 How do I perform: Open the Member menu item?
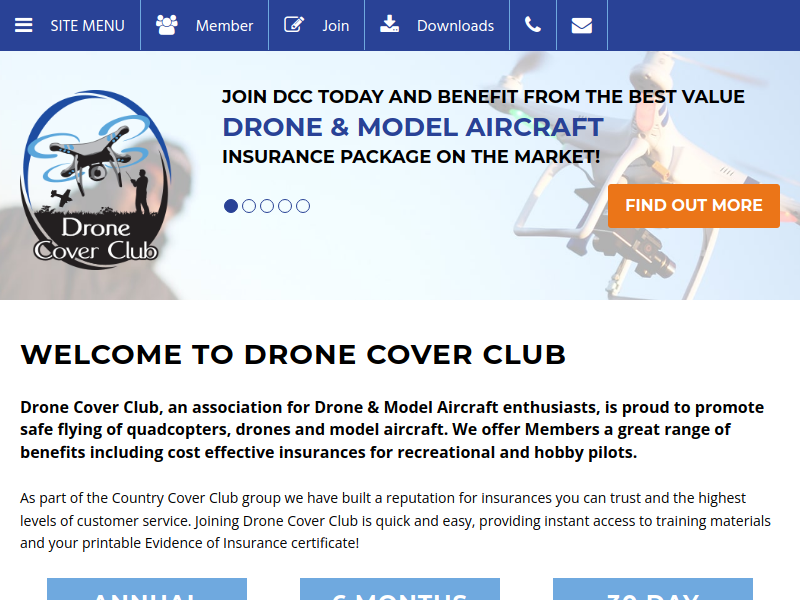pos(224,26)
